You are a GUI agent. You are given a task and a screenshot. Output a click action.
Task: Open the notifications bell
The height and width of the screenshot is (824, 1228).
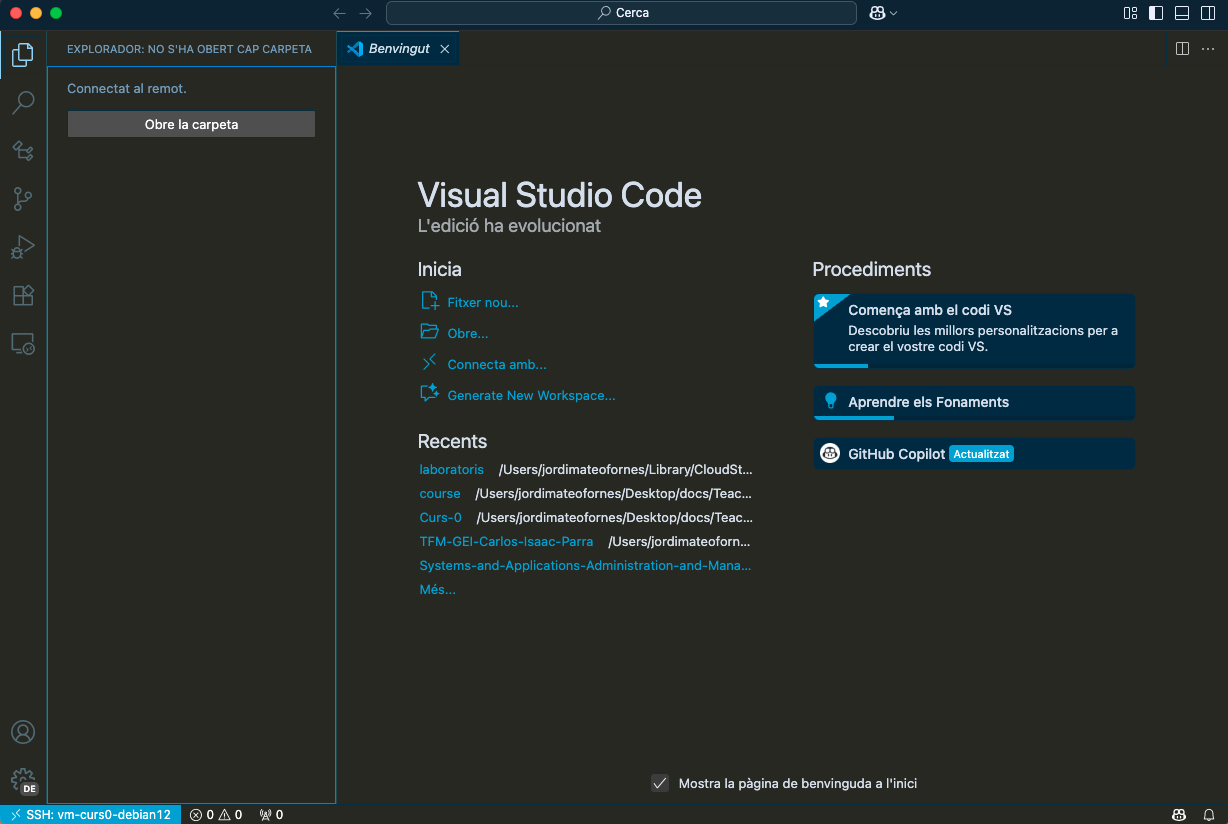point(1208,815)
